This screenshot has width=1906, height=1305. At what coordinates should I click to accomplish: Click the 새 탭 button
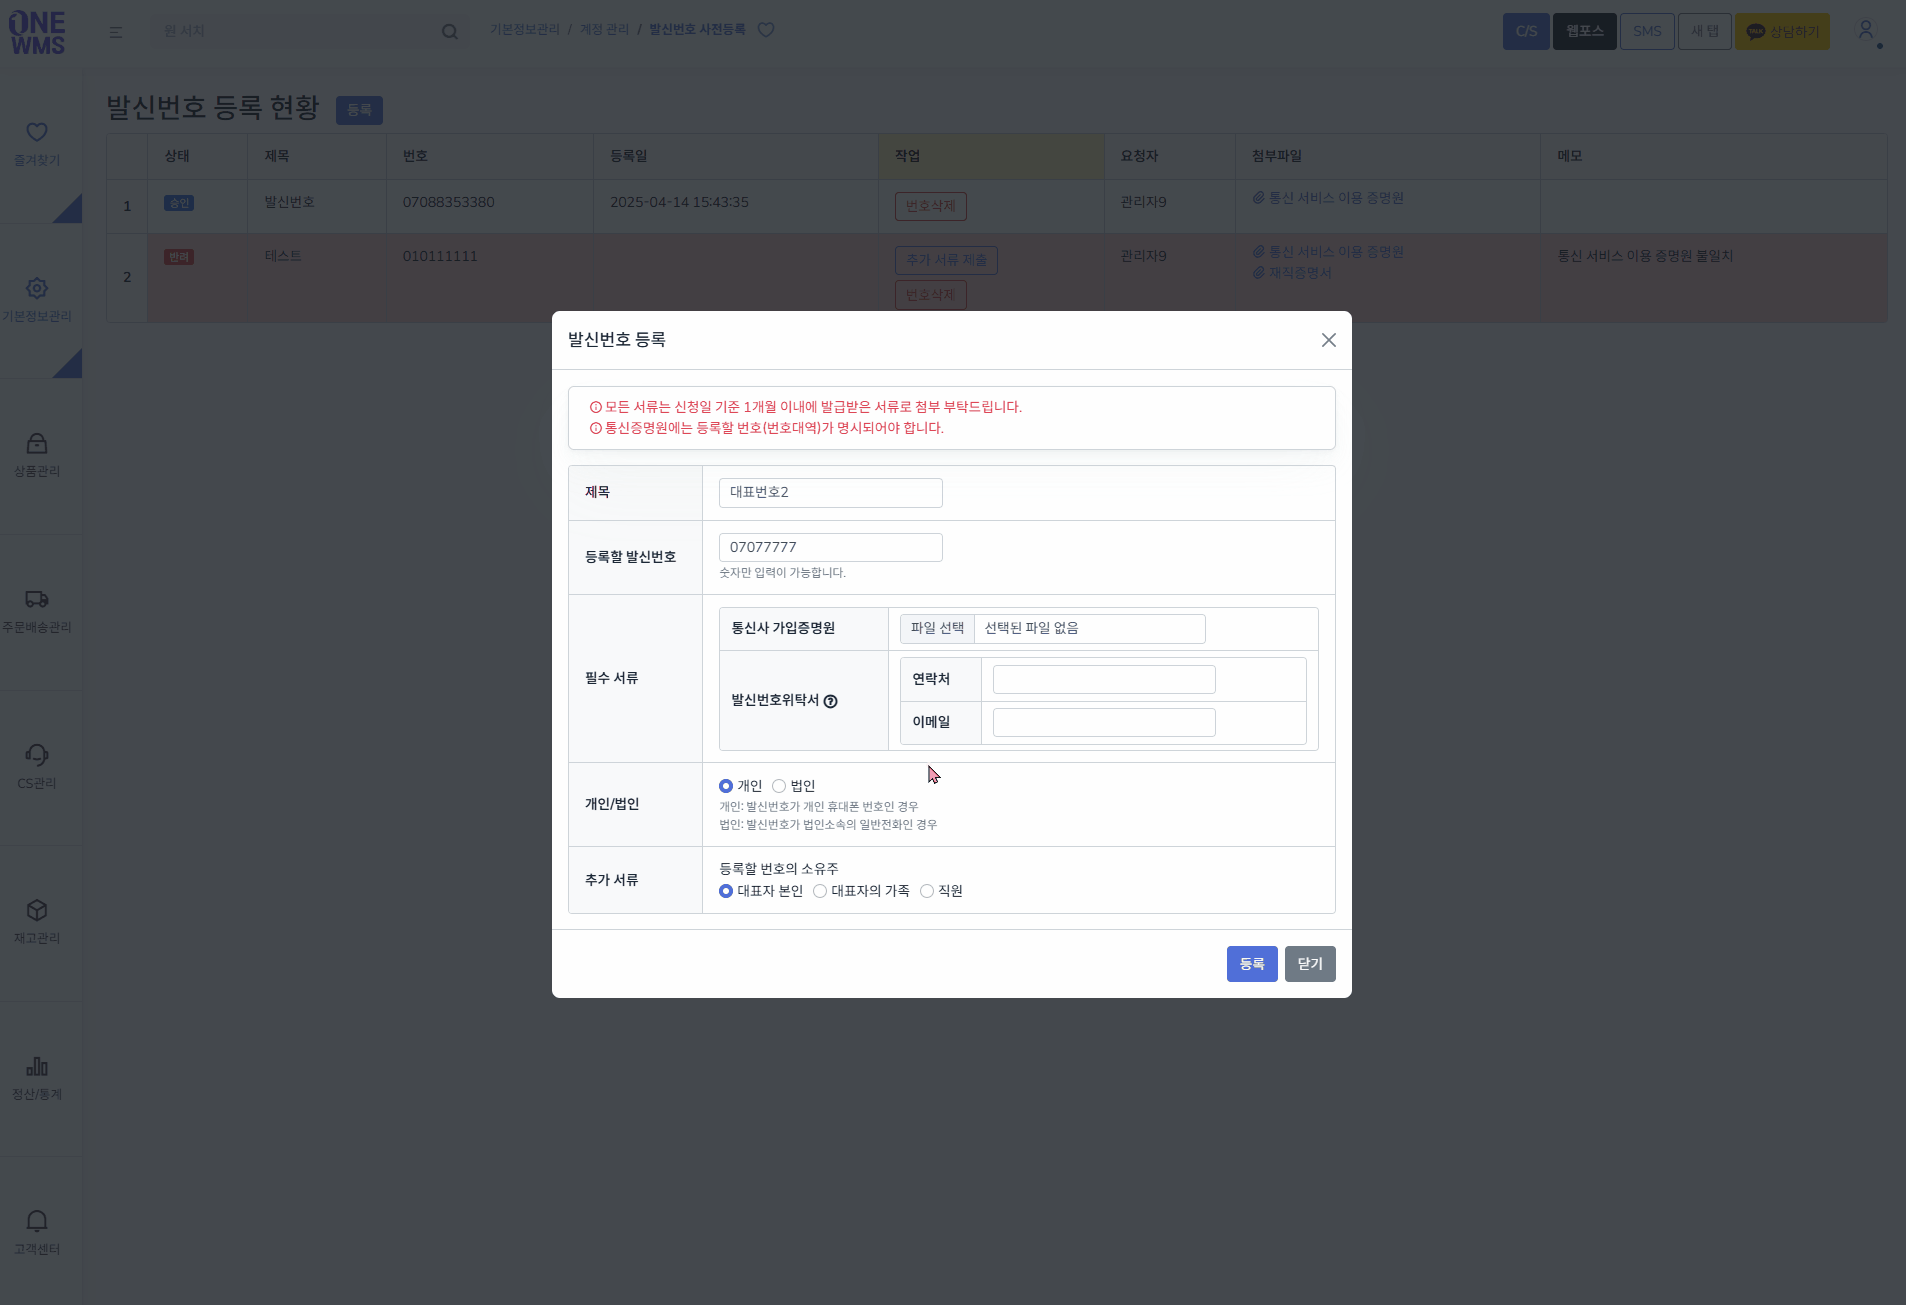point(1705,31)
